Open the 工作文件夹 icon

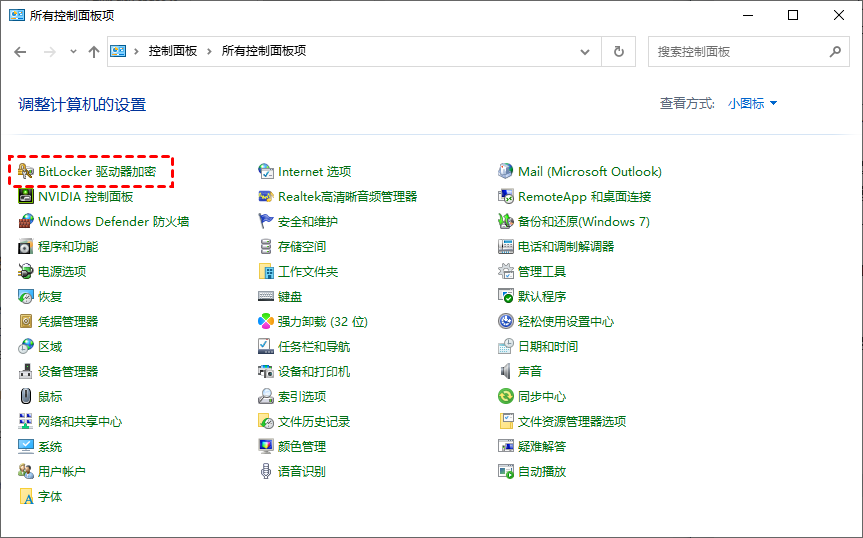pyautogui.click(x=266, y=271)
